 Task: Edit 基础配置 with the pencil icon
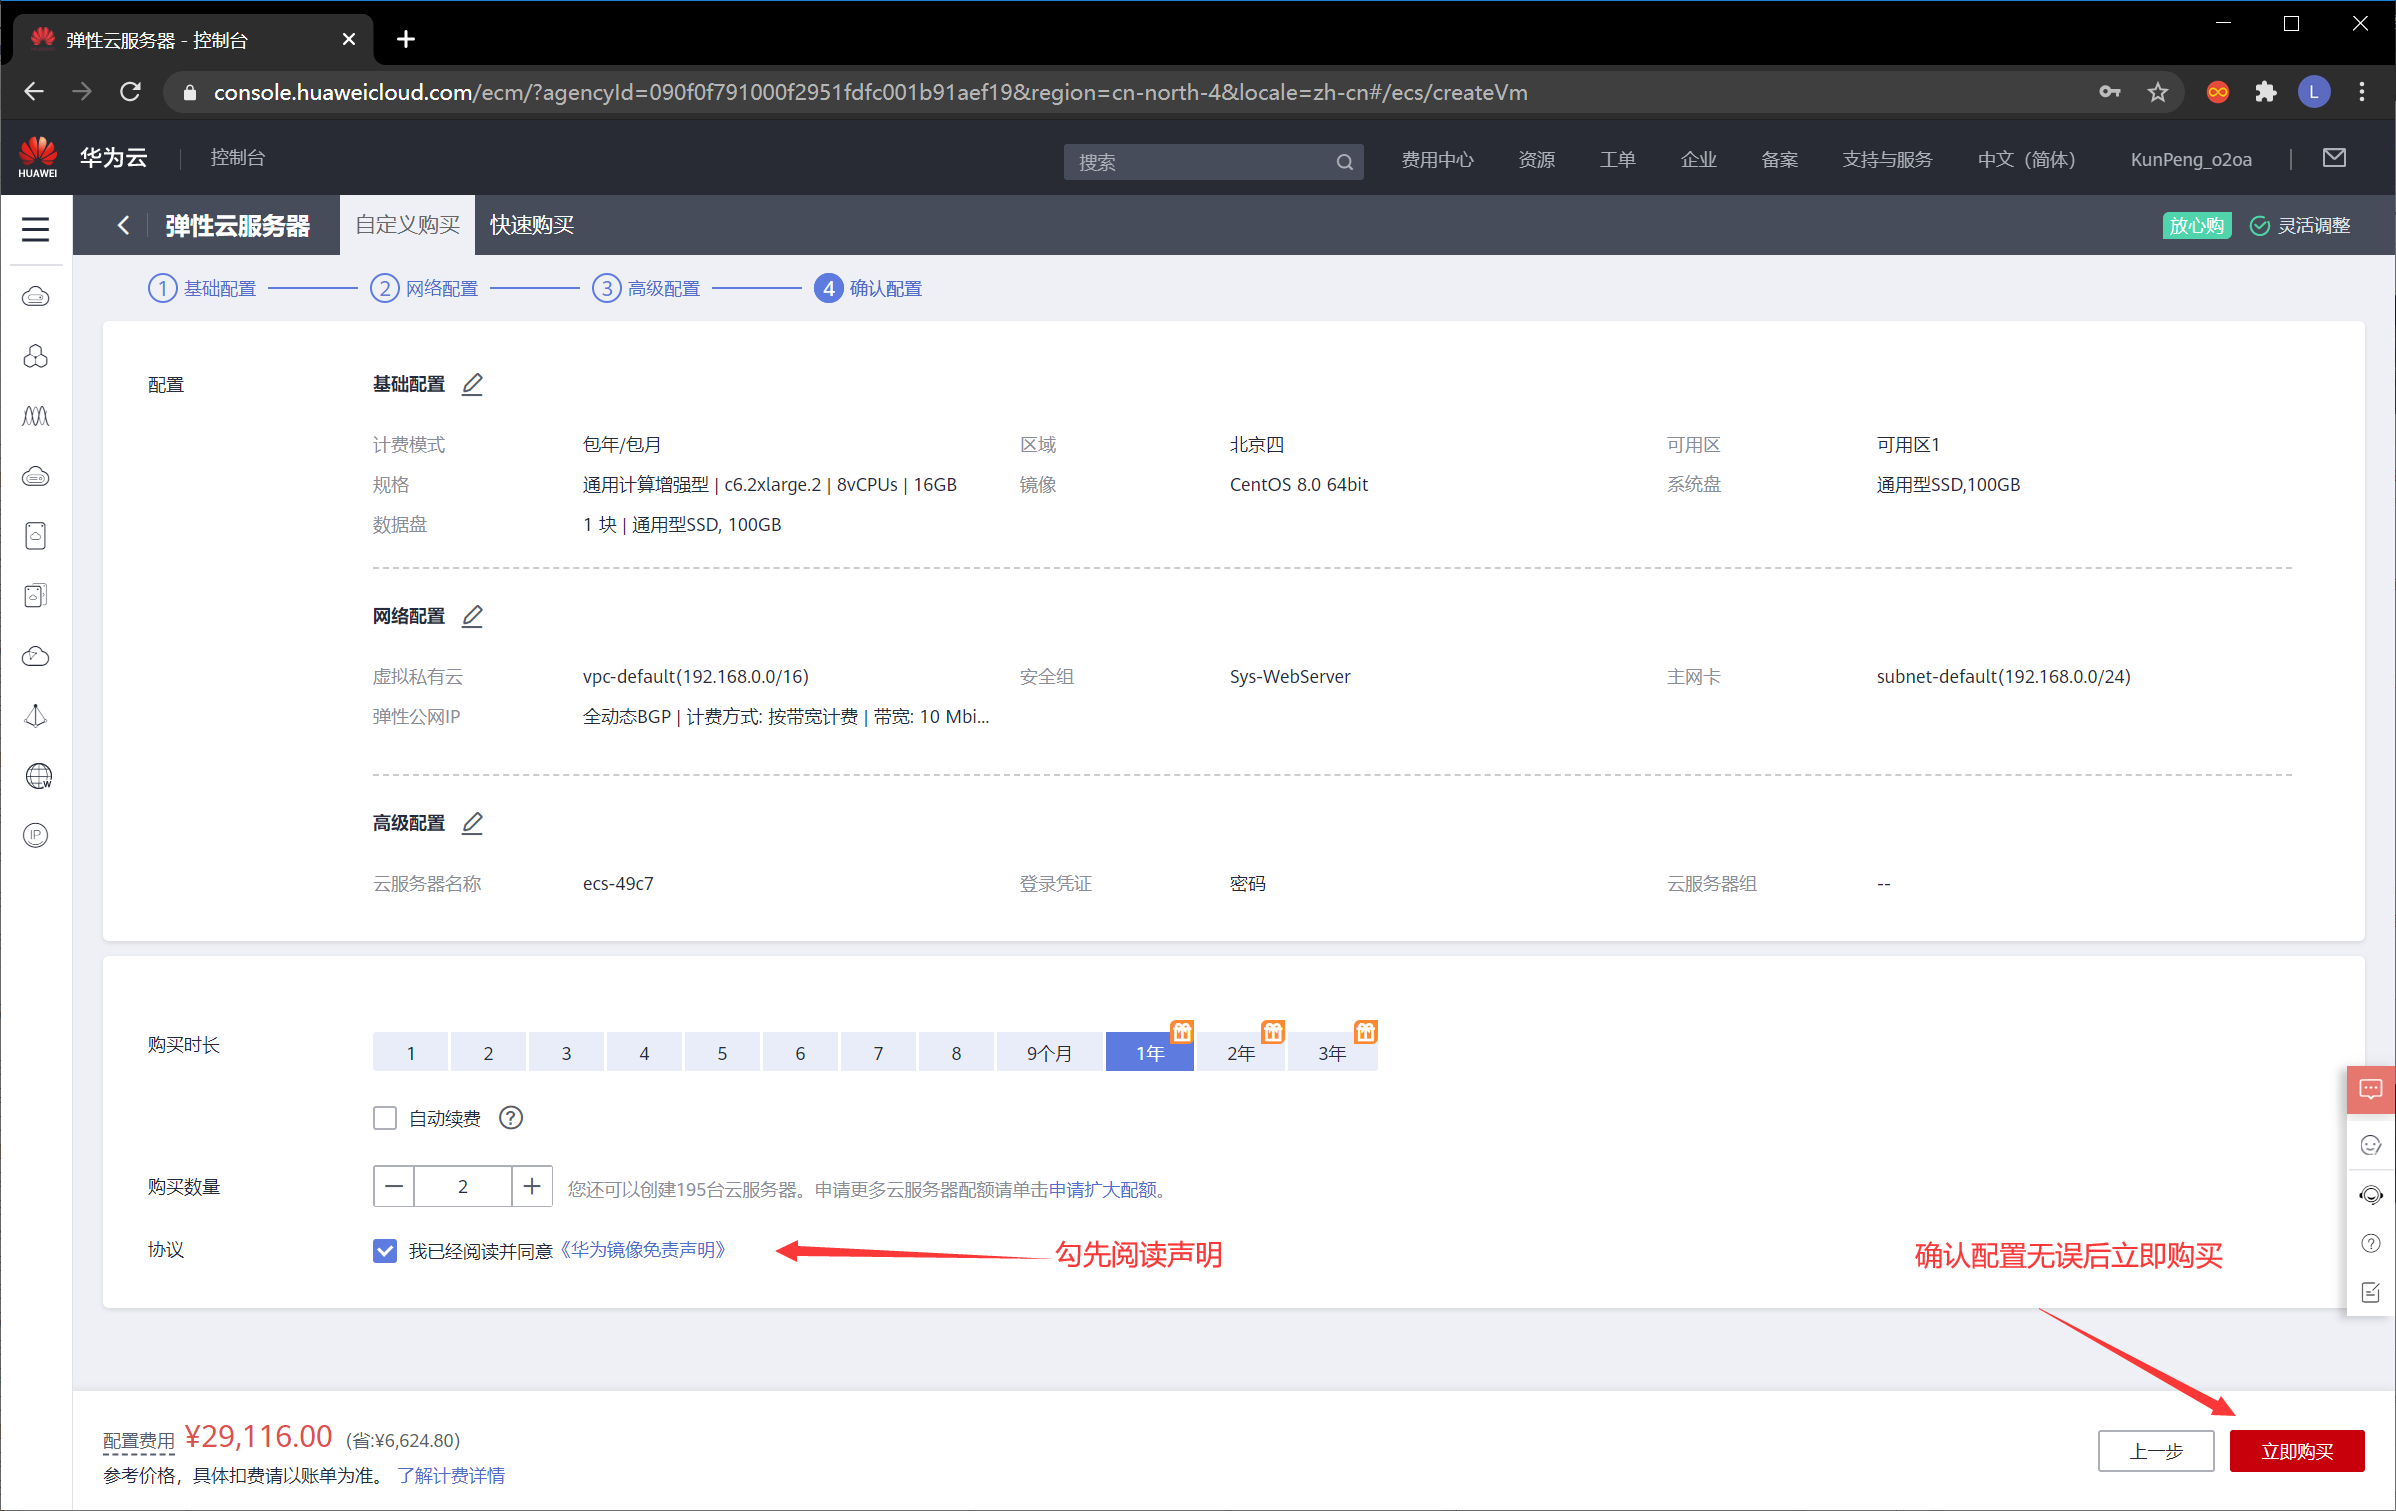[472, 384]
